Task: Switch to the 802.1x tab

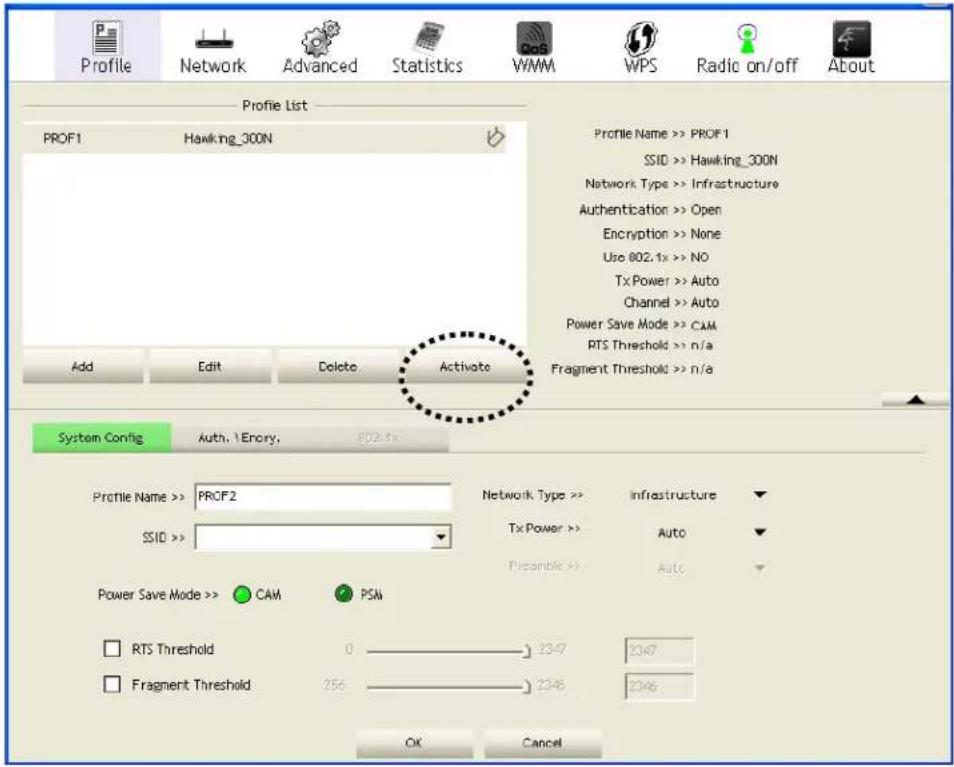Action: tap(378, 437)
